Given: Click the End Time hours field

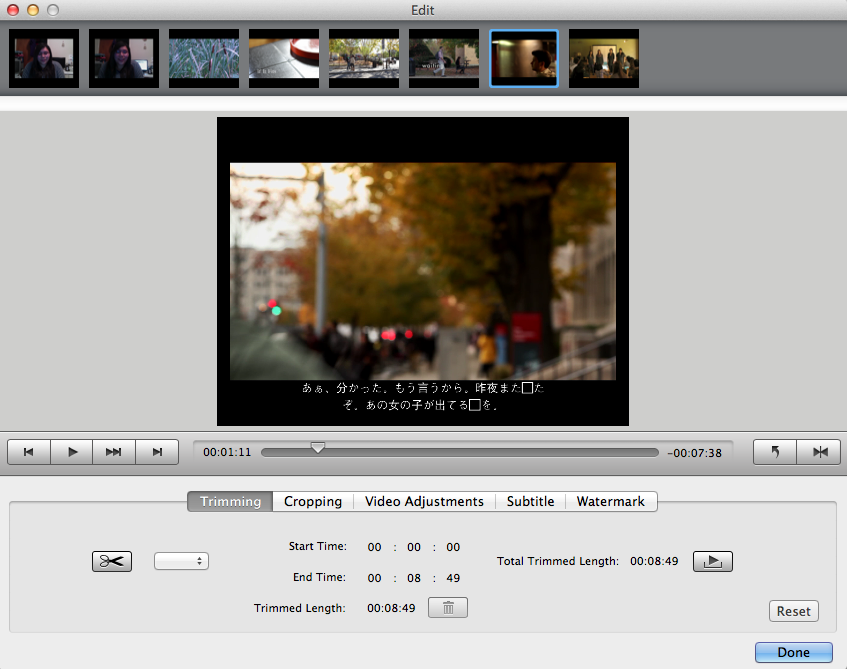Looking at the screenshot, I should pyautogui.click(x=374, y=578).
